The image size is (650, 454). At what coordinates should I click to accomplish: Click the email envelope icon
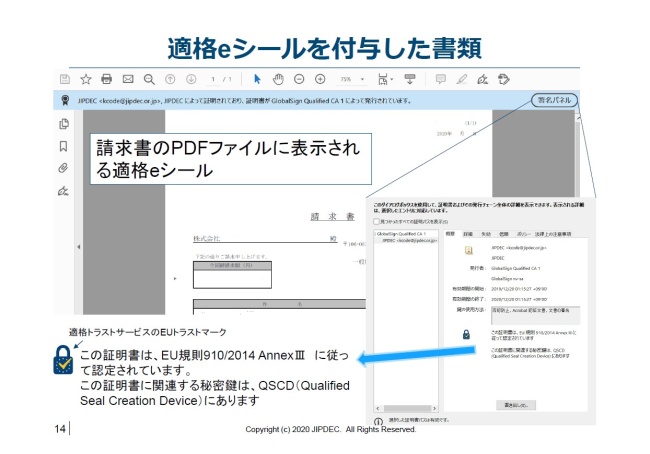coord(128,79)
